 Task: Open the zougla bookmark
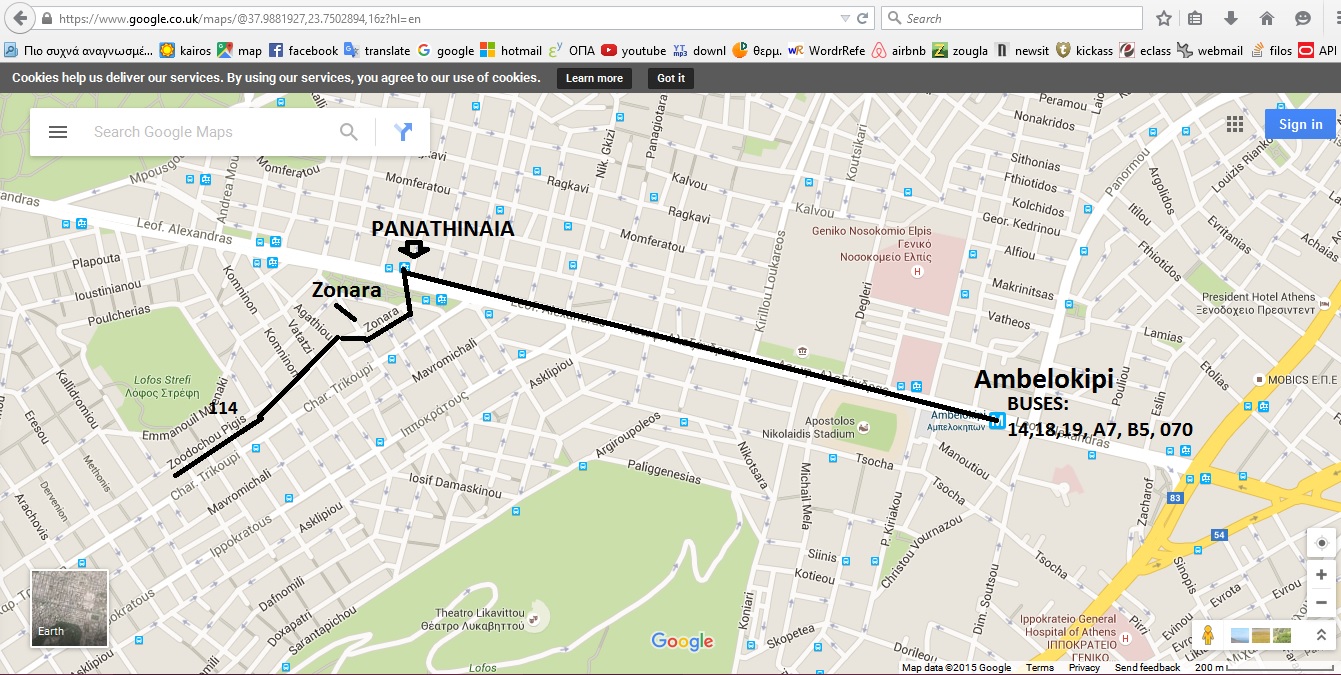pos(960,51)
